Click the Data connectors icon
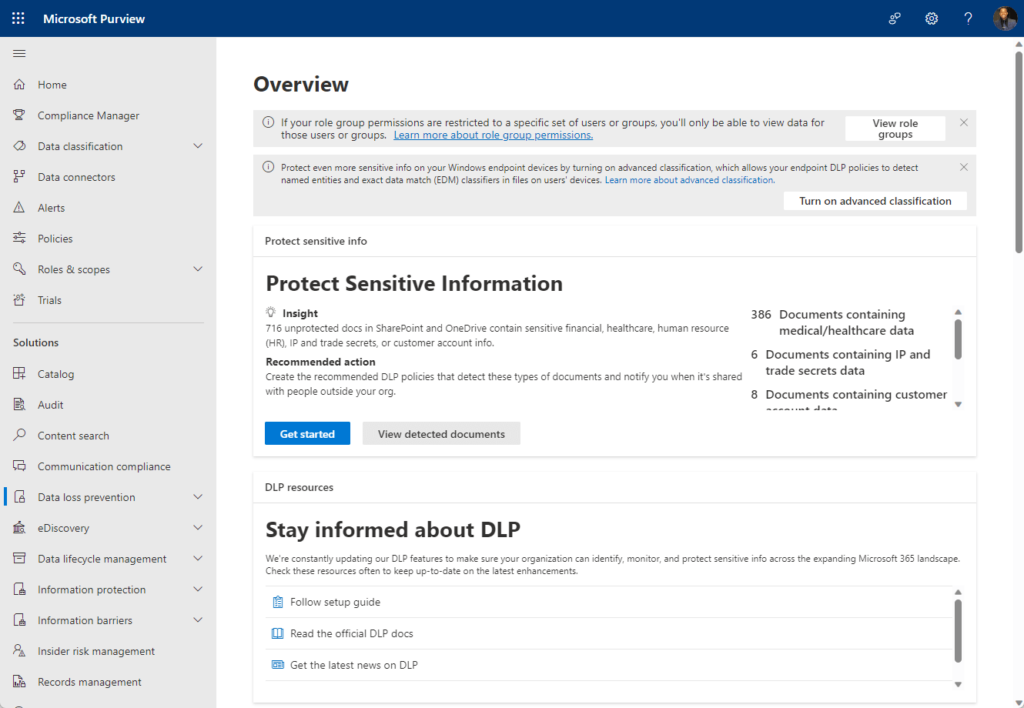Viewport: 1024px width, 708px height. (20, 176)
